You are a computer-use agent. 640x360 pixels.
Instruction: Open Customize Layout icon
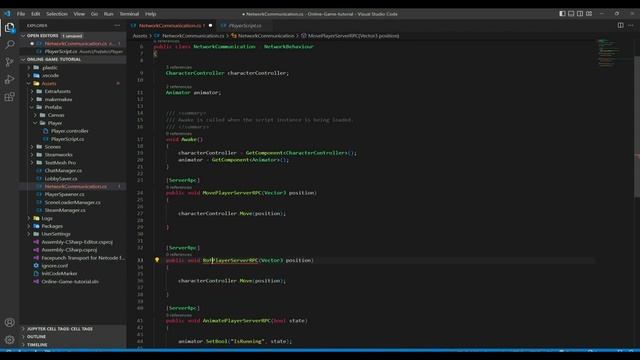589,13
